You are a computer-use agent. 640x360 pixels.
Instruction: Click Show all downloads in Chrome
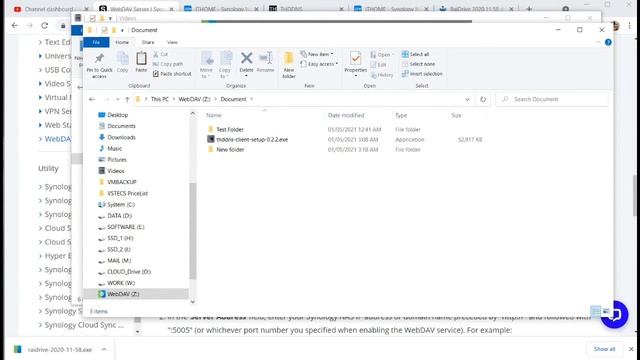click(x=604, y=349)
